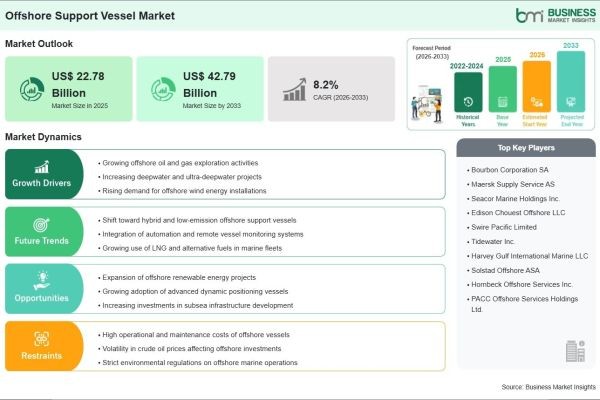
Task: Click Edison Chouest Offshore LLC entry
Action: point(516,213)
